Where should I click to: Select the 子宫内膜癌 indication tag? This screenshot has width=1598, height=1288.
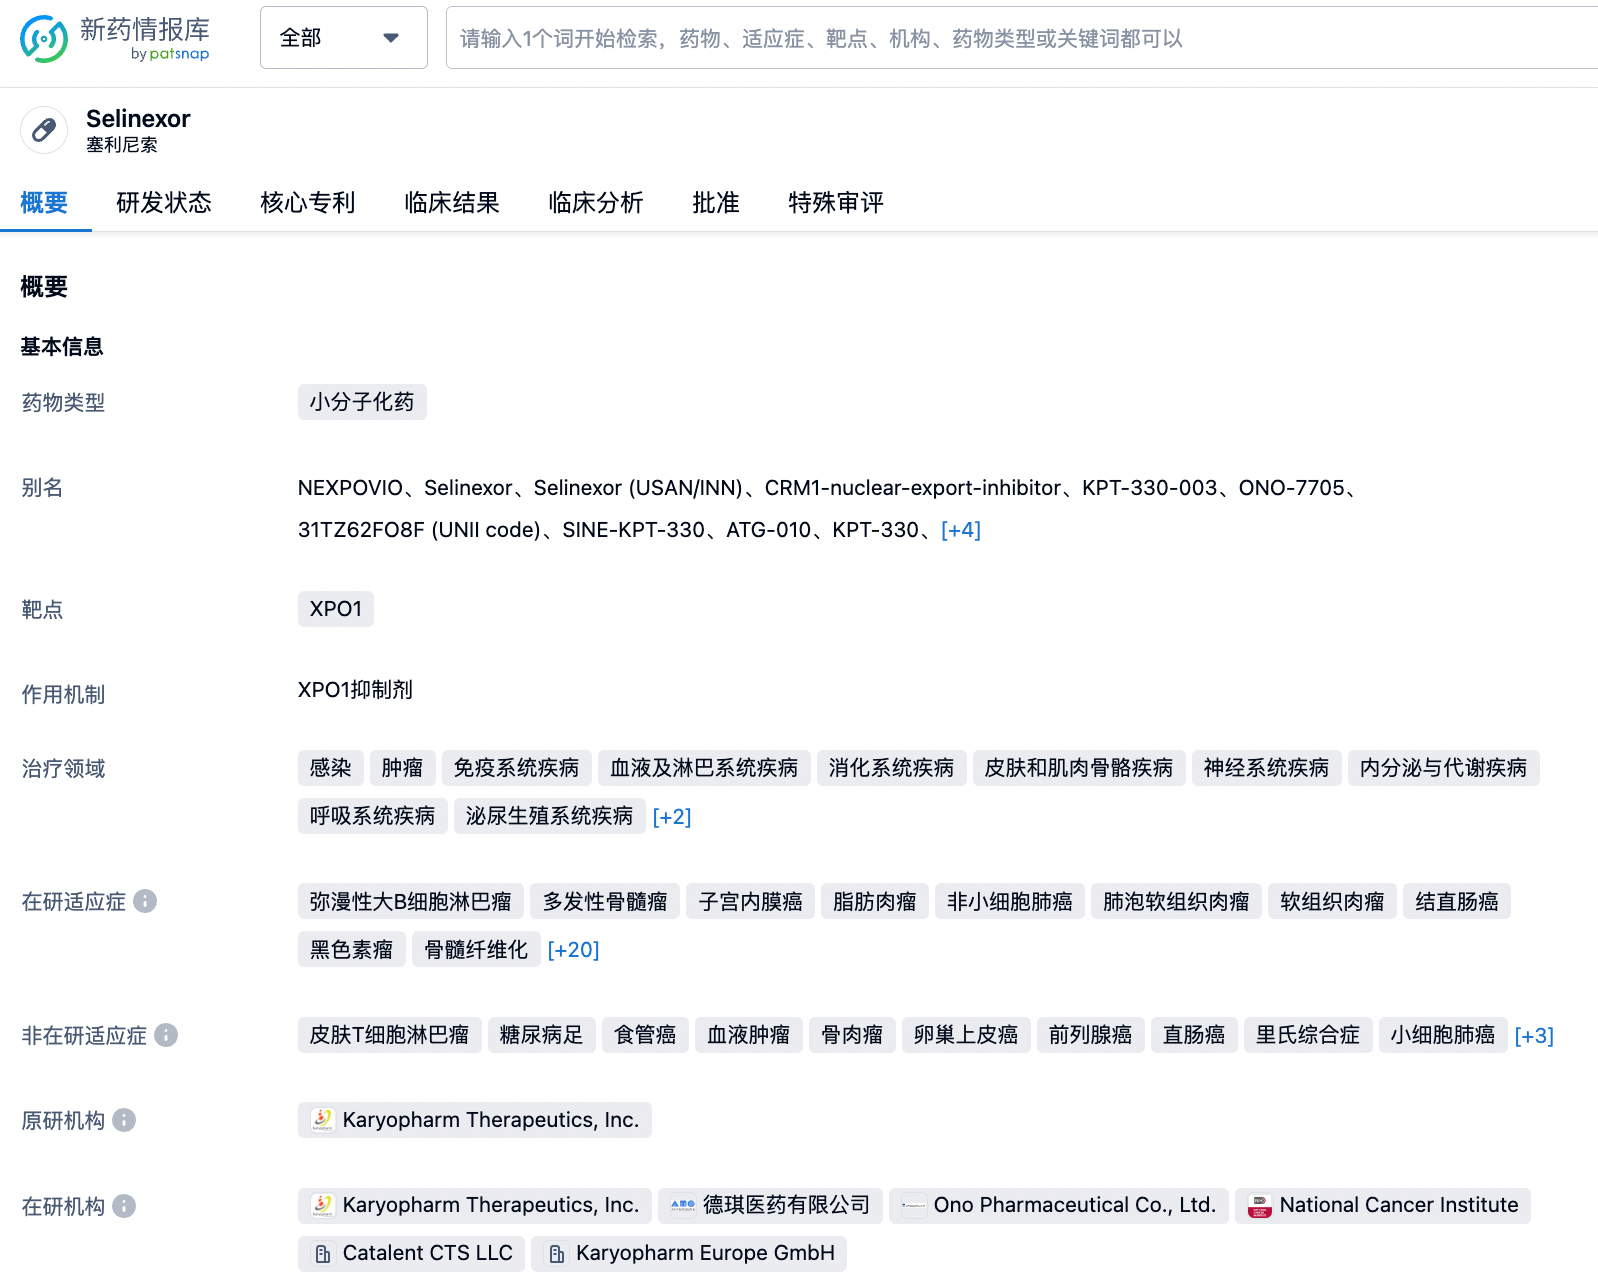pos(750,902)
